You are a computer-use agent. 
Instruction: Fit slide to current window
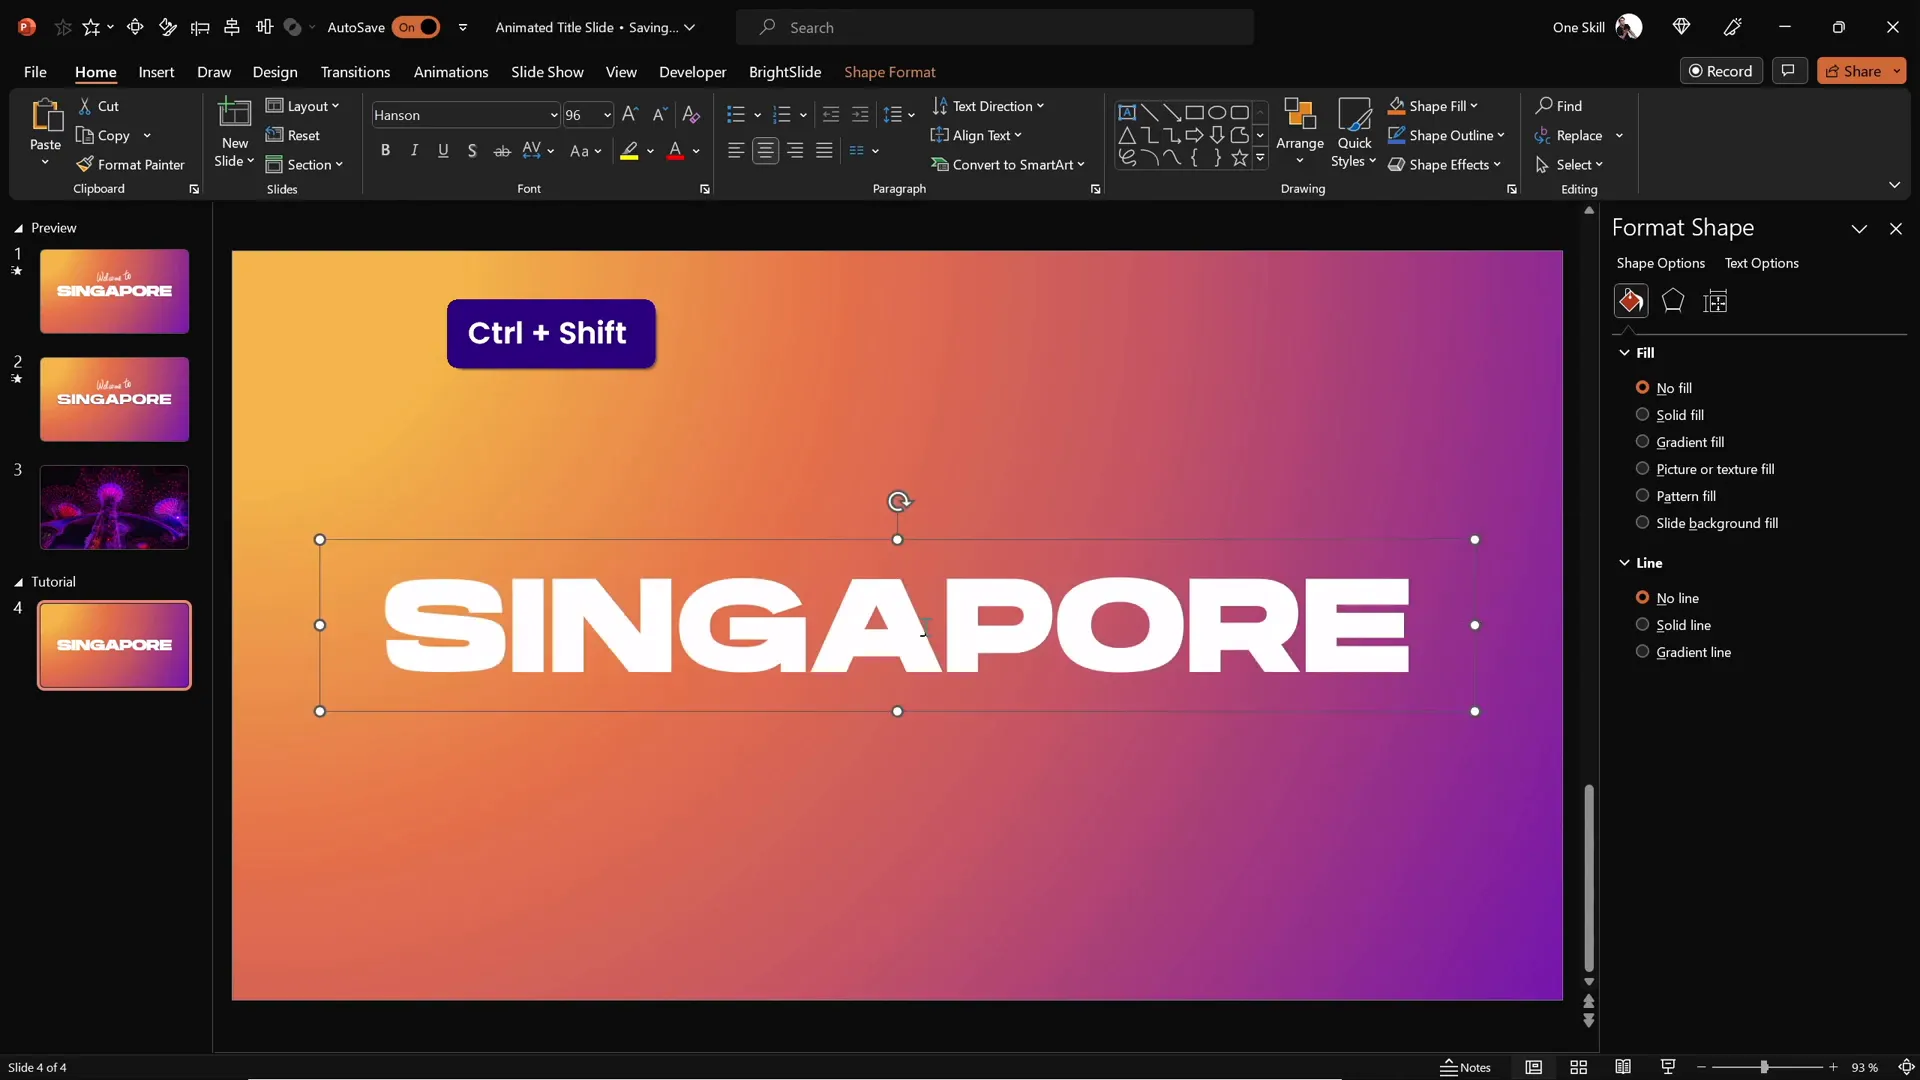[1906, 1067]
